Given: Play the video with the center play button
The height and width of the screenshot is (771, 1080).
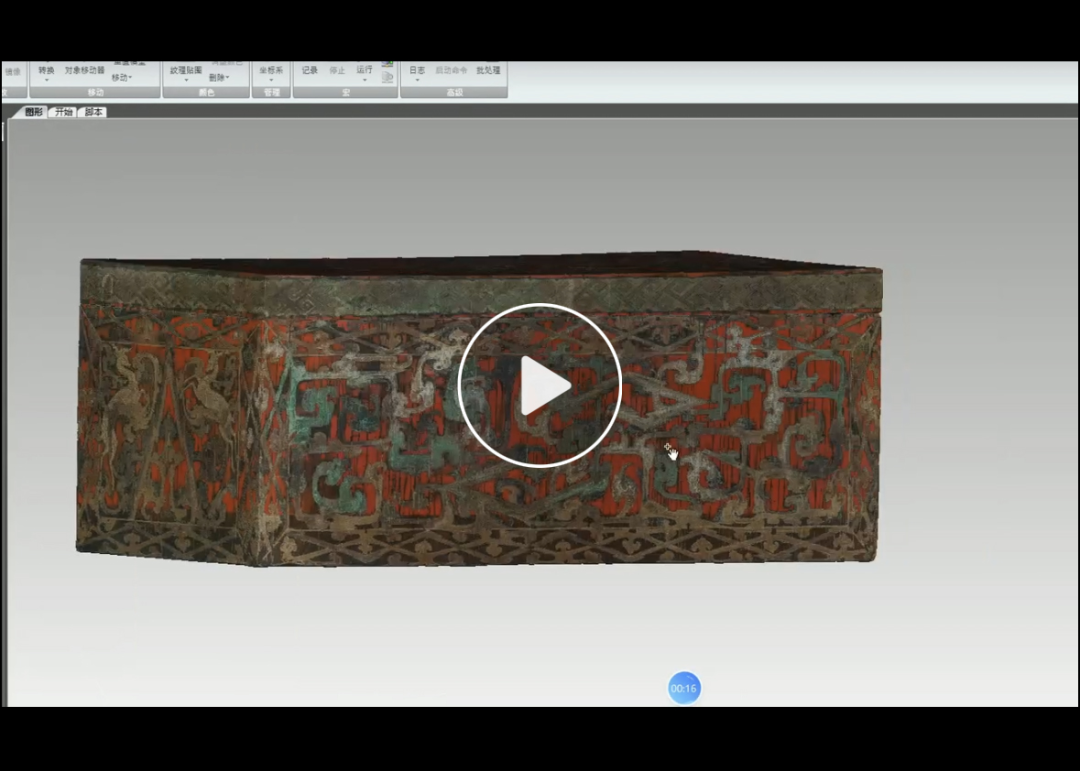Looking at the screenshot, I should click(x=539, y=386).
